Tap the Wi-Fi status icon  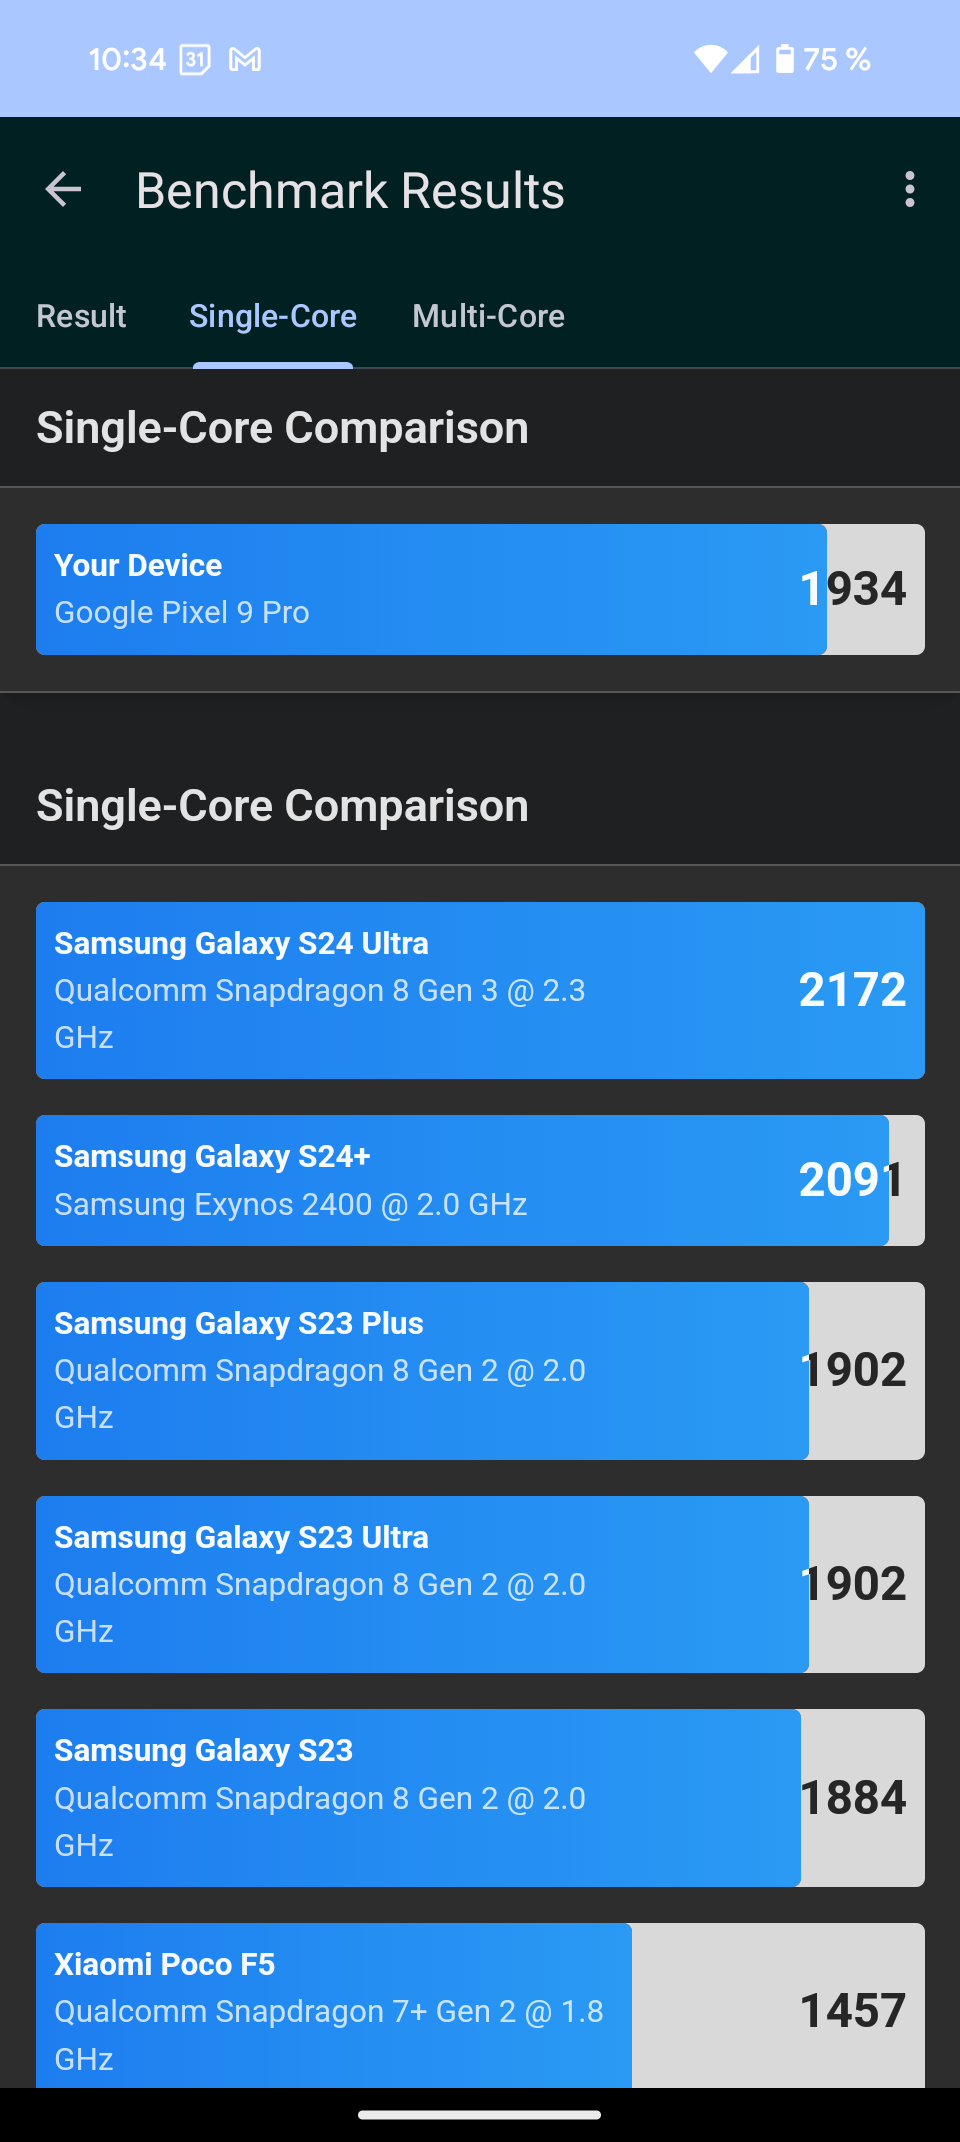point(710,60)
